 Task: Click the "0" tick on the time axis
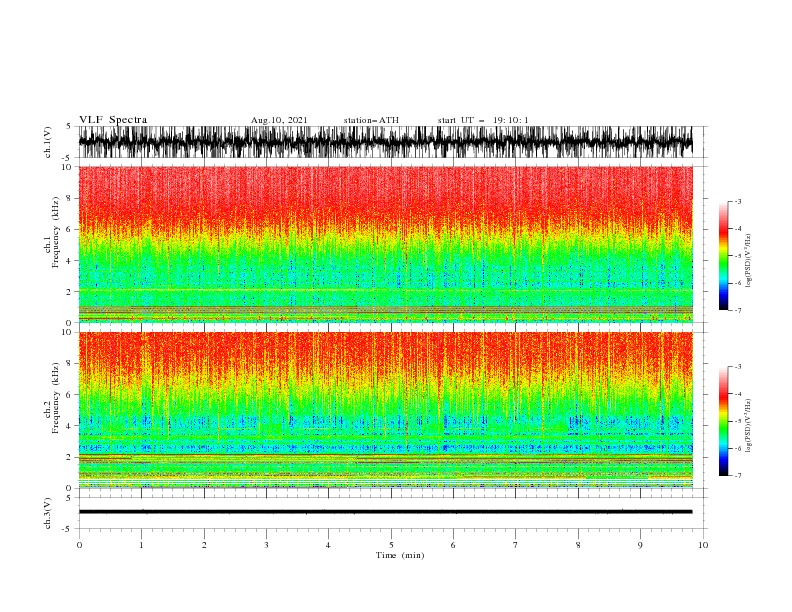click(79, 545)
